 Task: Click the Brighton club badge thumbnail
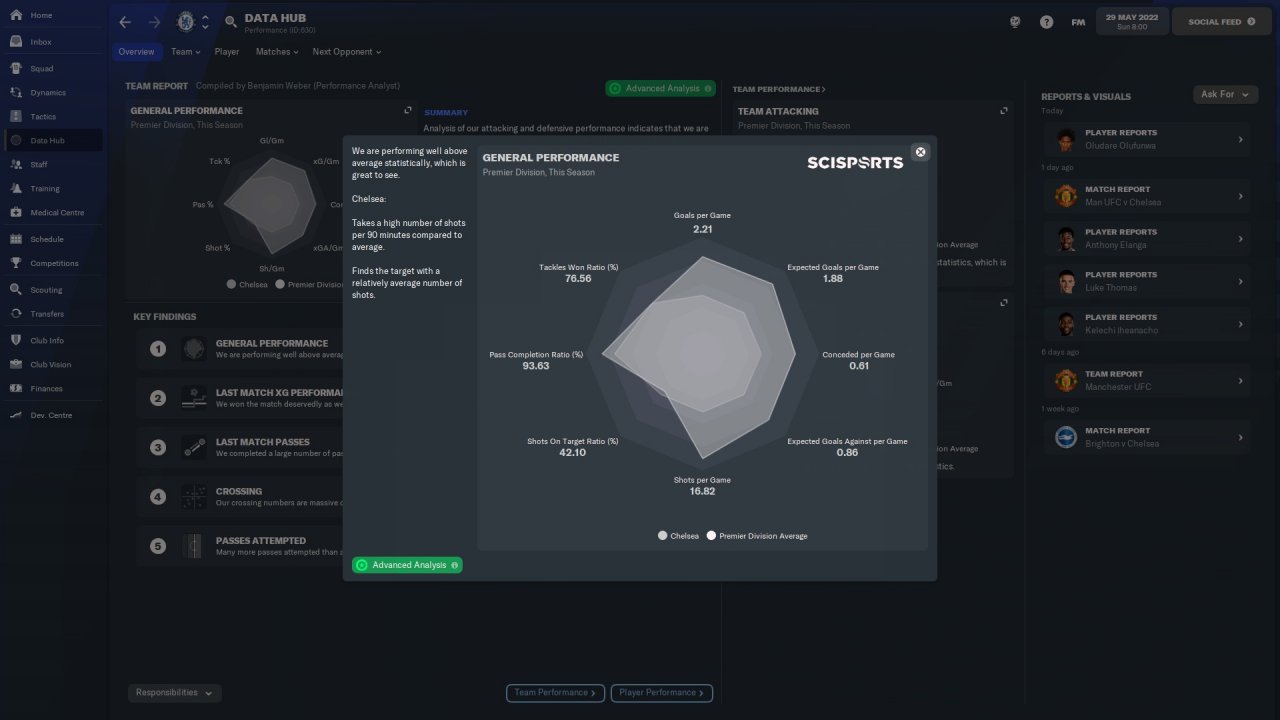[x=1065, y=437]
